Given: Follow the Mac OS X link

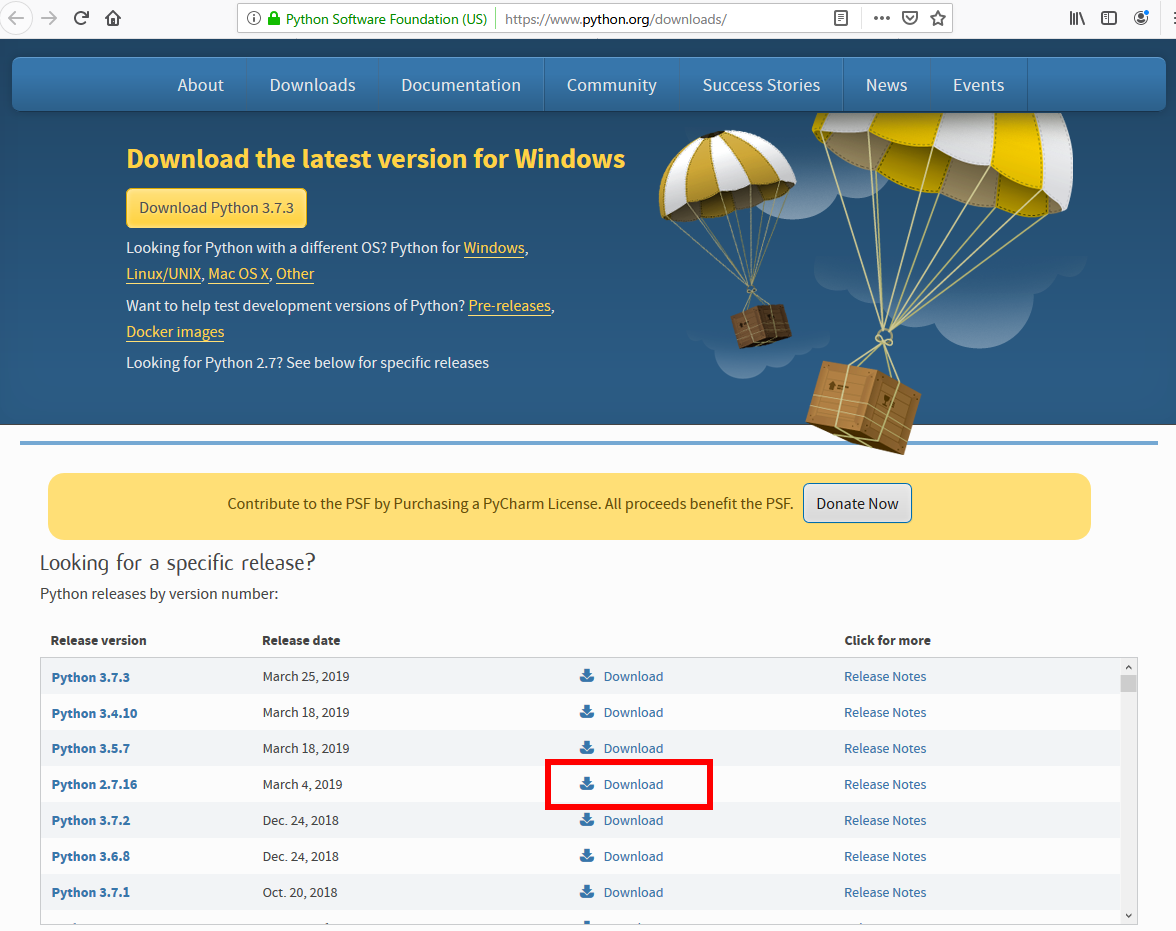Looking at the screenshot, I should tap(238, 274).
